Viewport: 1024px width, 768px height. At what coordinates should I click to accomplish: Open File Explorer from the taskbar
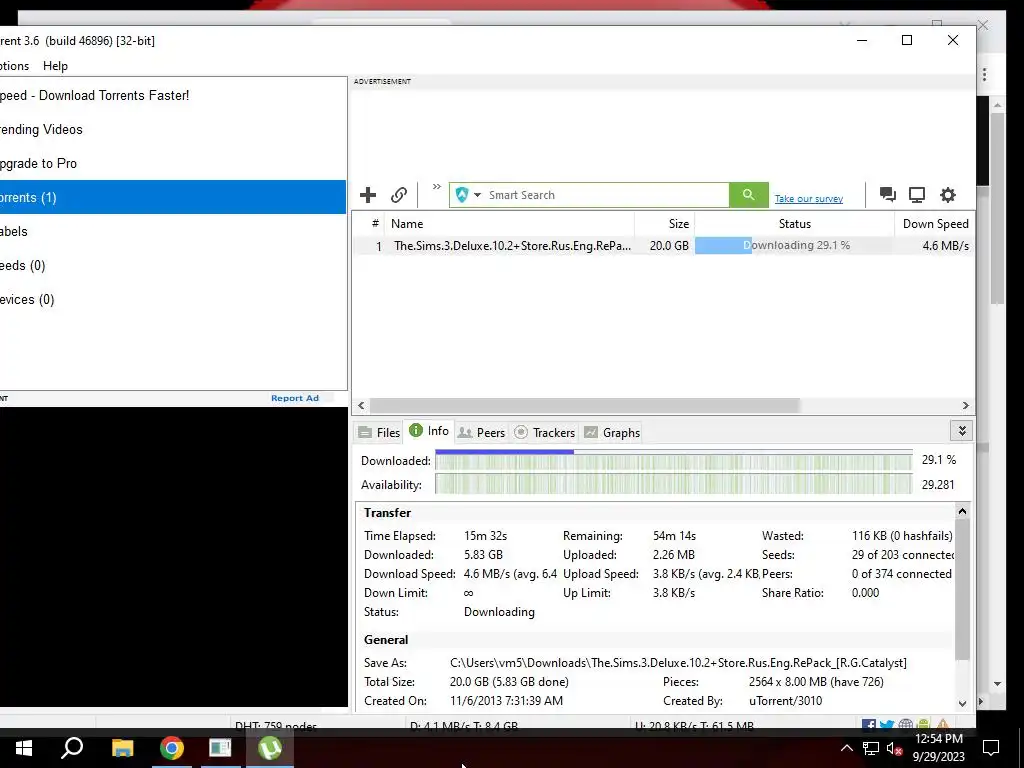click(122, 748)
